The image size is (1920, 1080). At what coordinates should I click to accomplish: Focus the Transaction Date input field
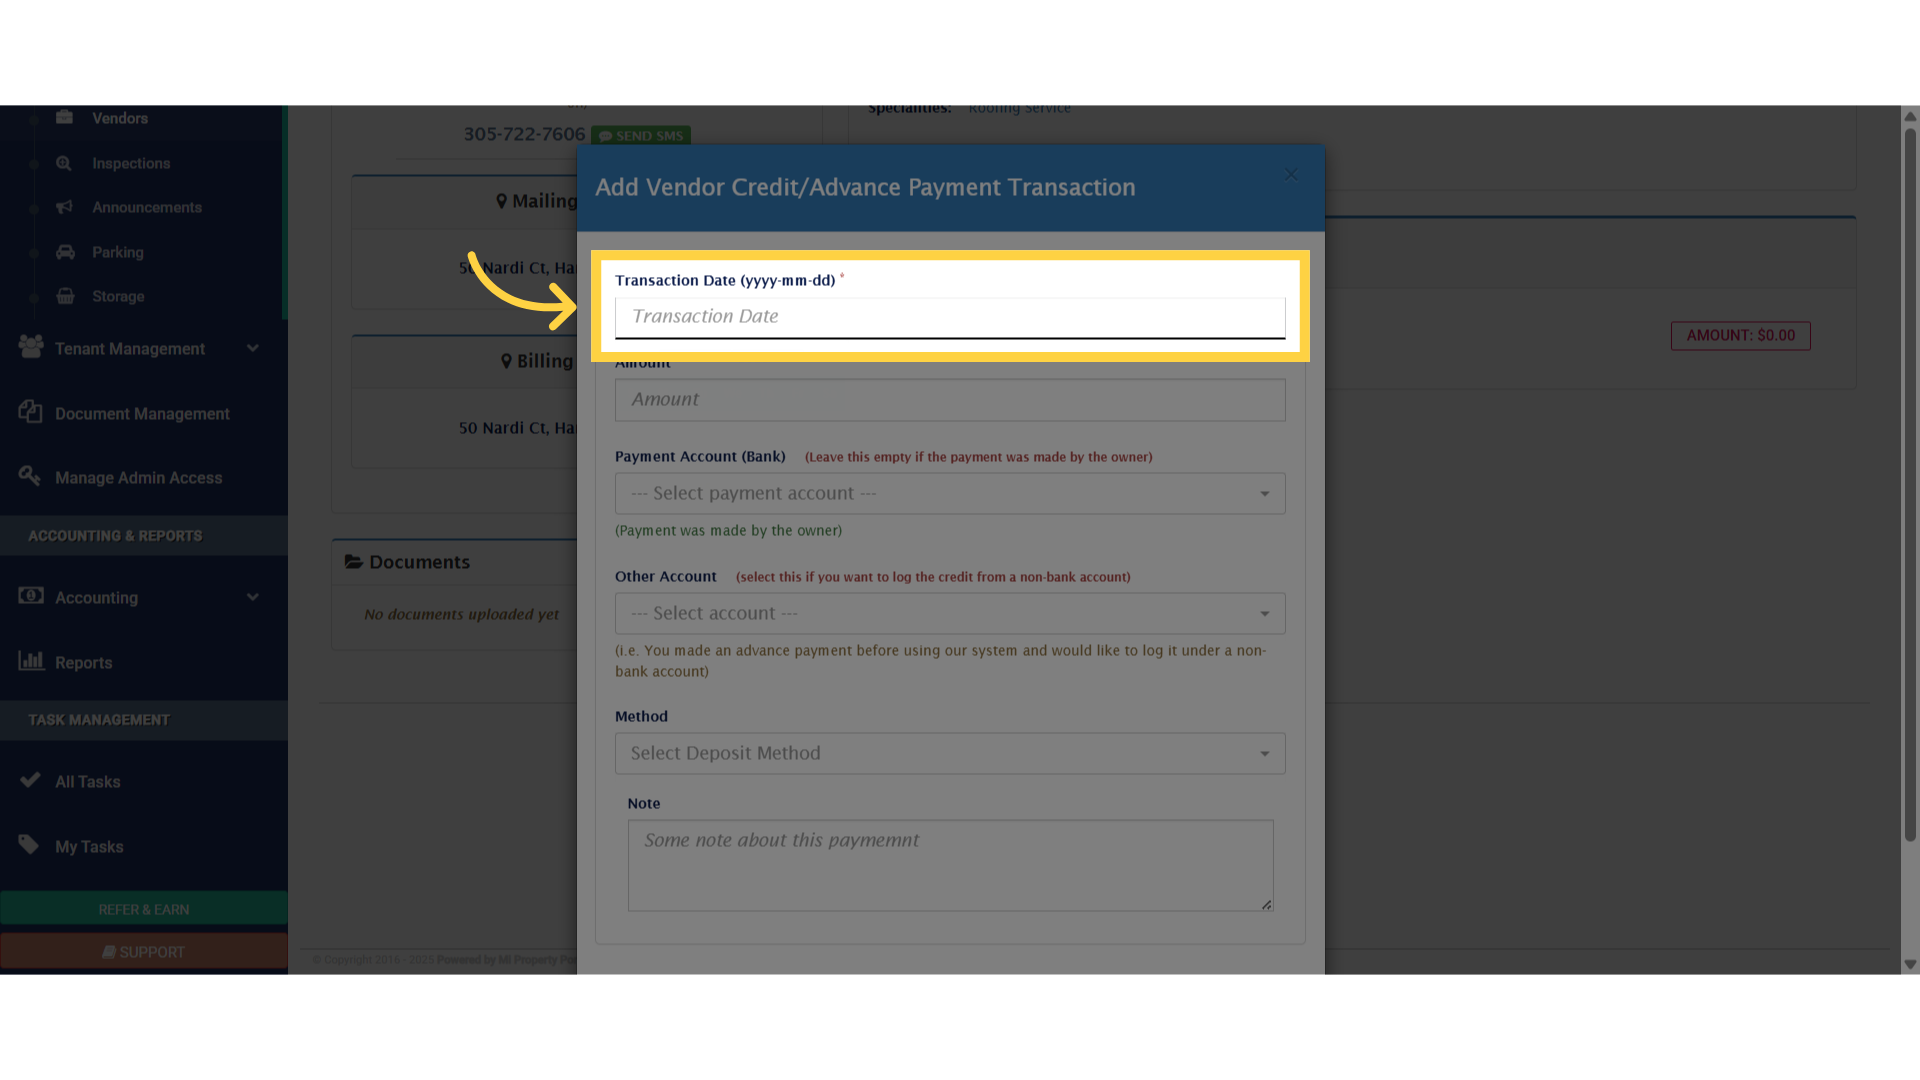coord(950,317)
